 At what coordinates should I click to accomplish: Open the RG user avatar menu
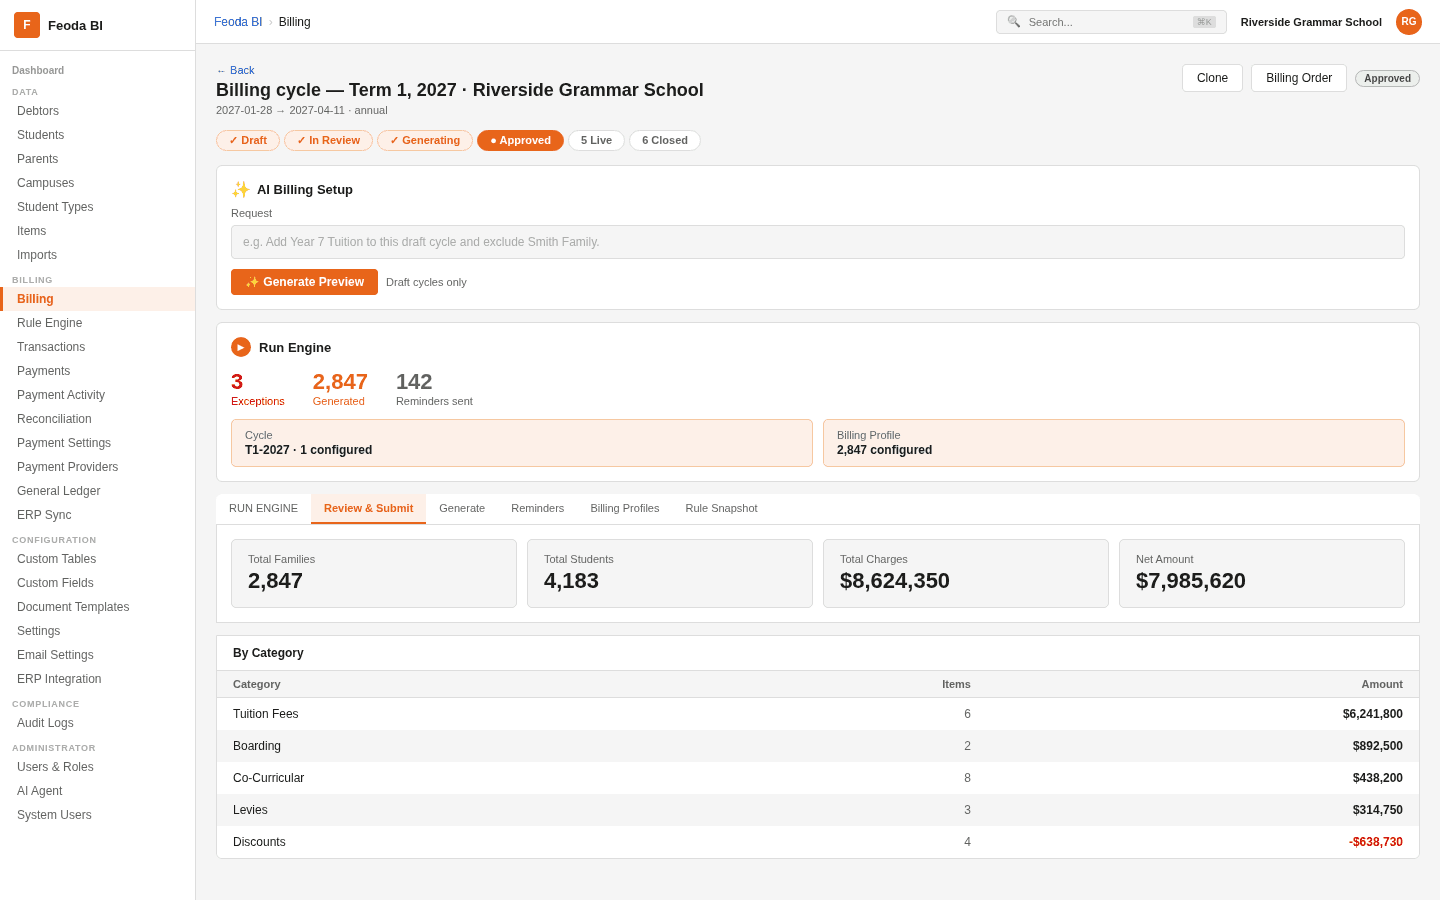(x=1409, y=22)
